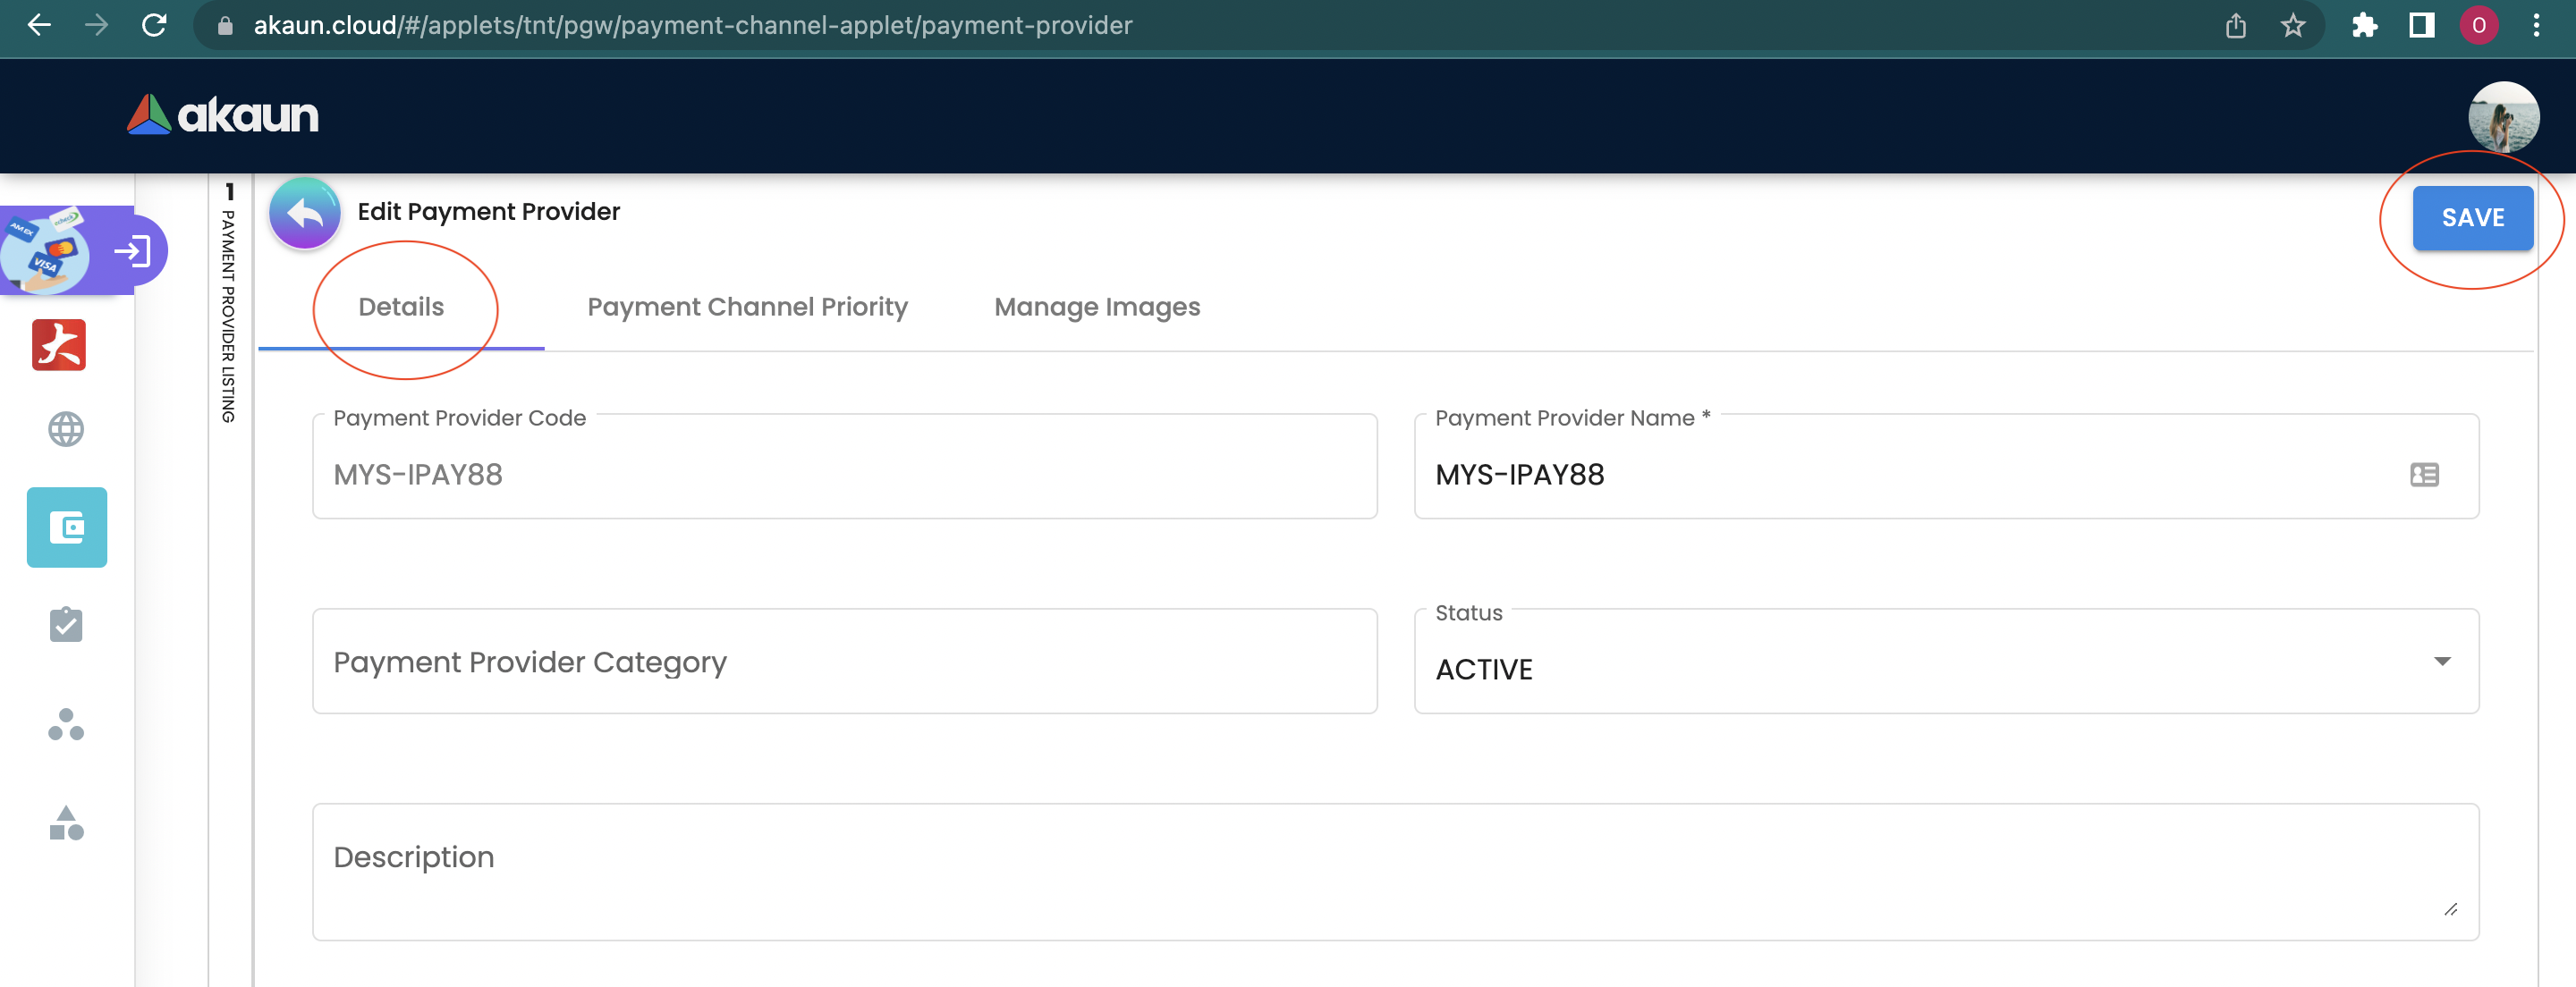Click the three-dots cluster sidebar icon
The height and width of the screenshot is (987, 2576).
(x=66, y=724)
